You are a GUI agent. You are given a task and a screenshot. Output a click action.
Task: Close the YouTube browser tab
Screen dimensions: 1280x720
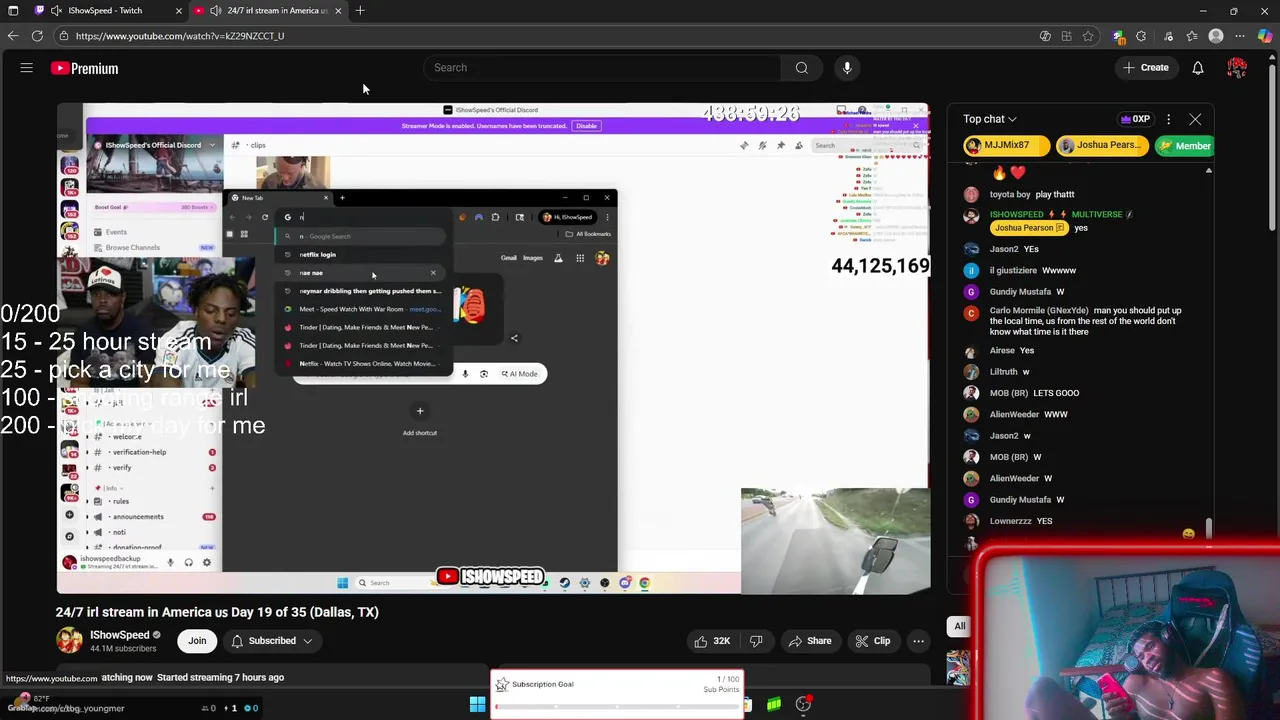tap(338, 10)
